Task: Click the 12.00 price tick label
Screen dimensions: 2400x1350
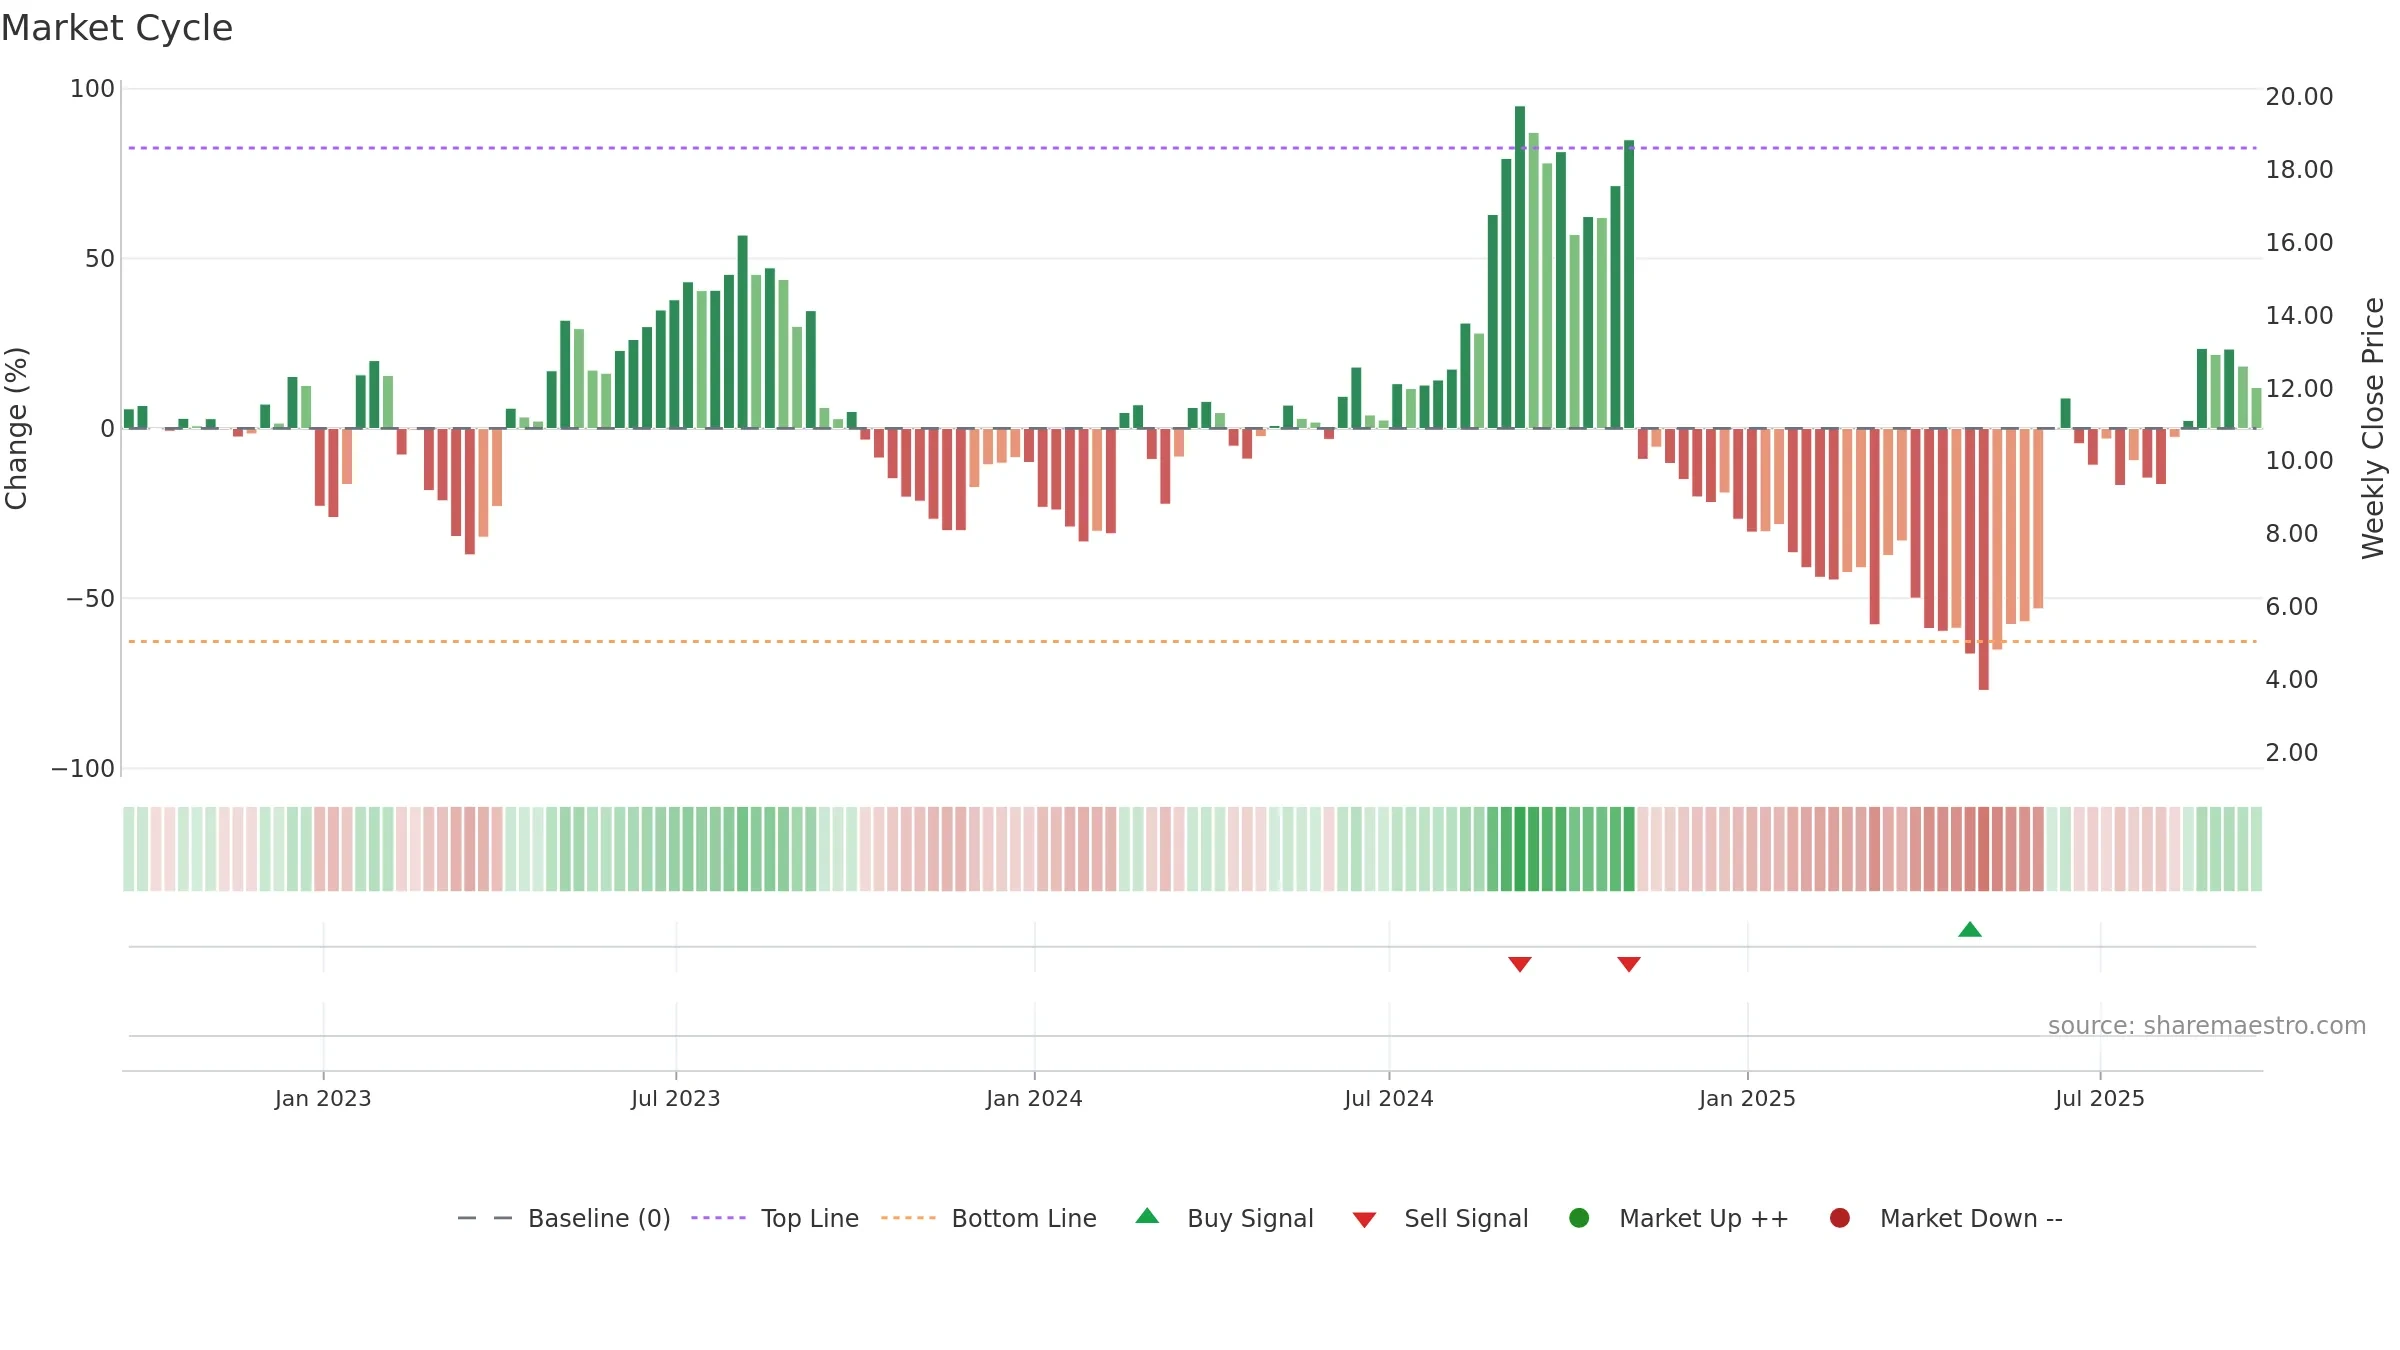Action: click(2299, 389)
